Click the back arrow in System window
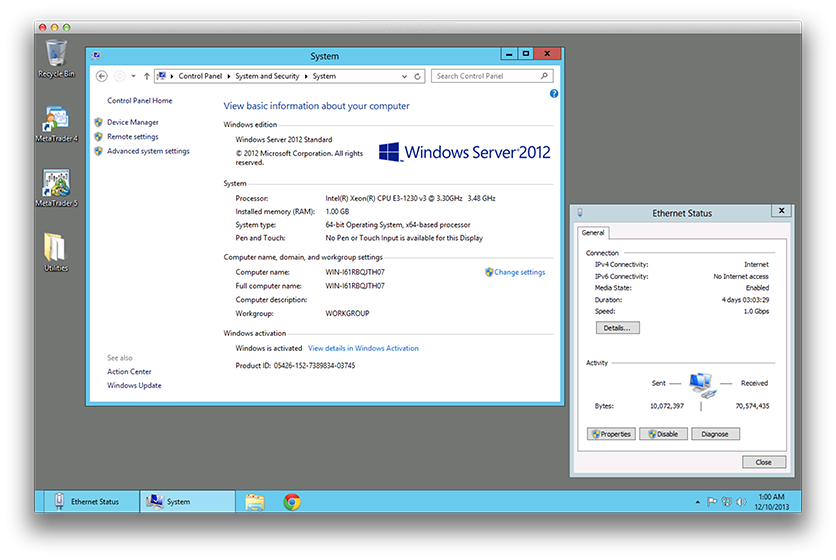836x560 pixels. pyautogui.click(x=101, y=76)
